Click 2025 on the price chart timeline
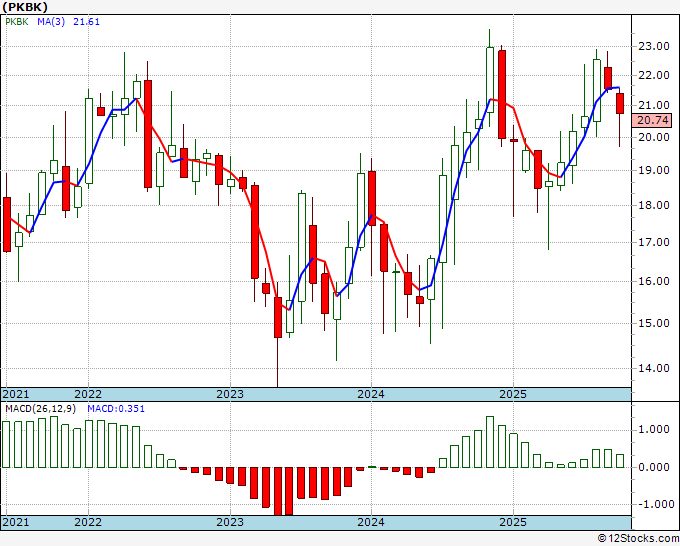Image resolution: width=680 pixels, height=546 pixels. tap(513, 394)
